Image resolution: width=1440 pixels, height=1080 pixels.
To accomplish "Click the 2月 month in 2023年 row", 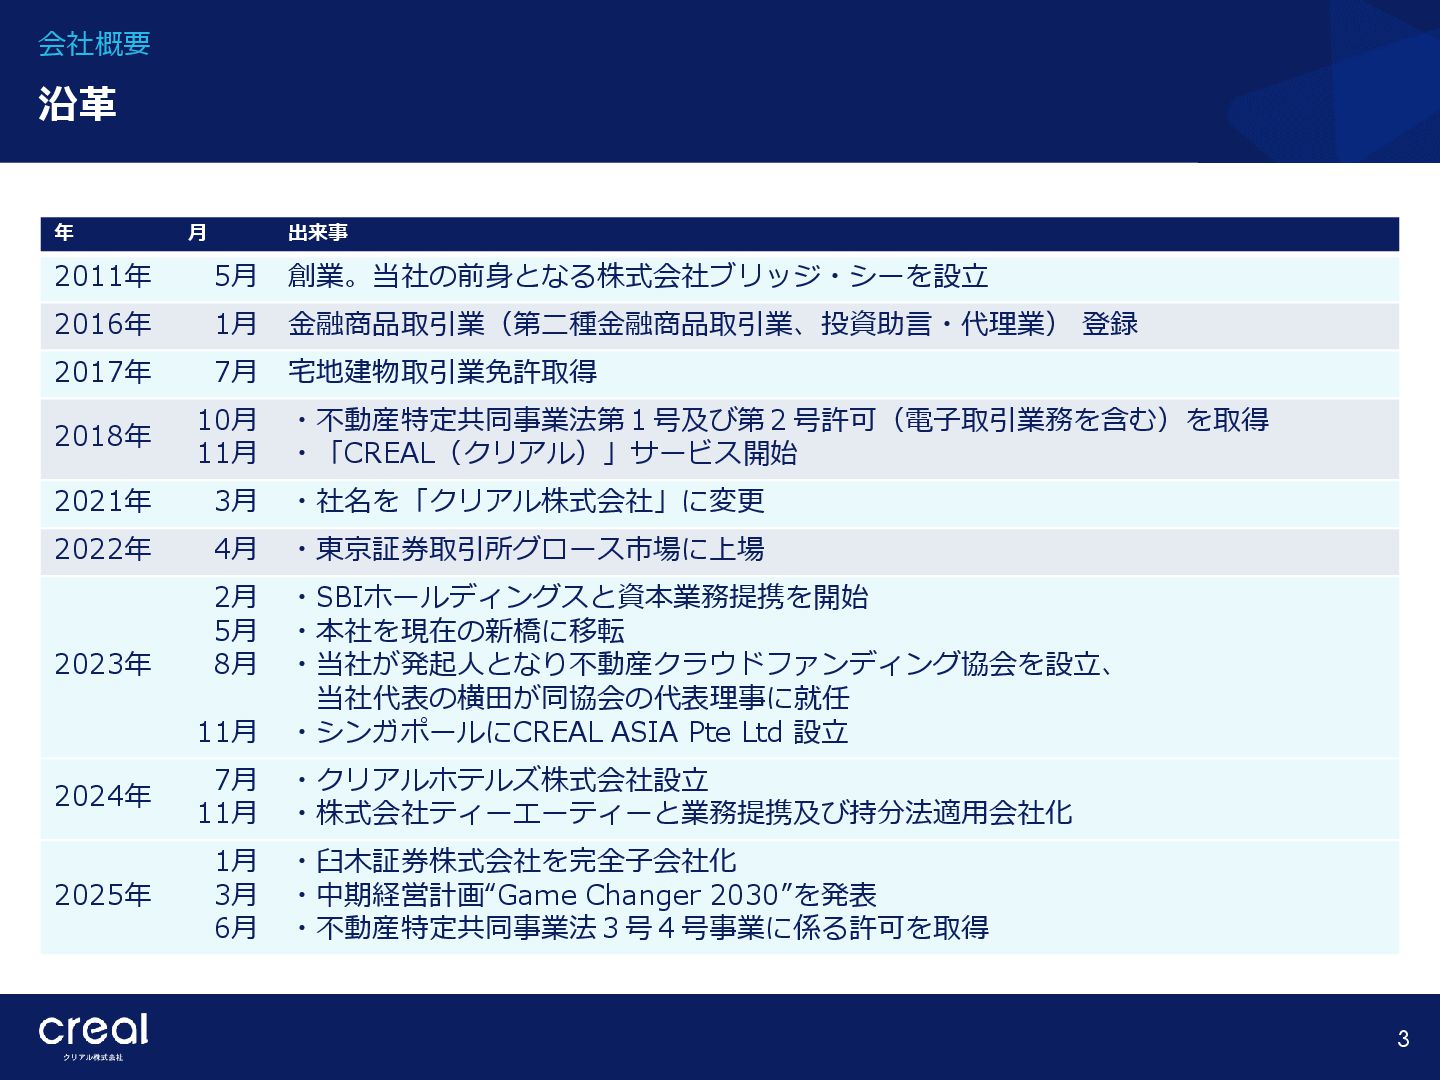I will 236,597.
